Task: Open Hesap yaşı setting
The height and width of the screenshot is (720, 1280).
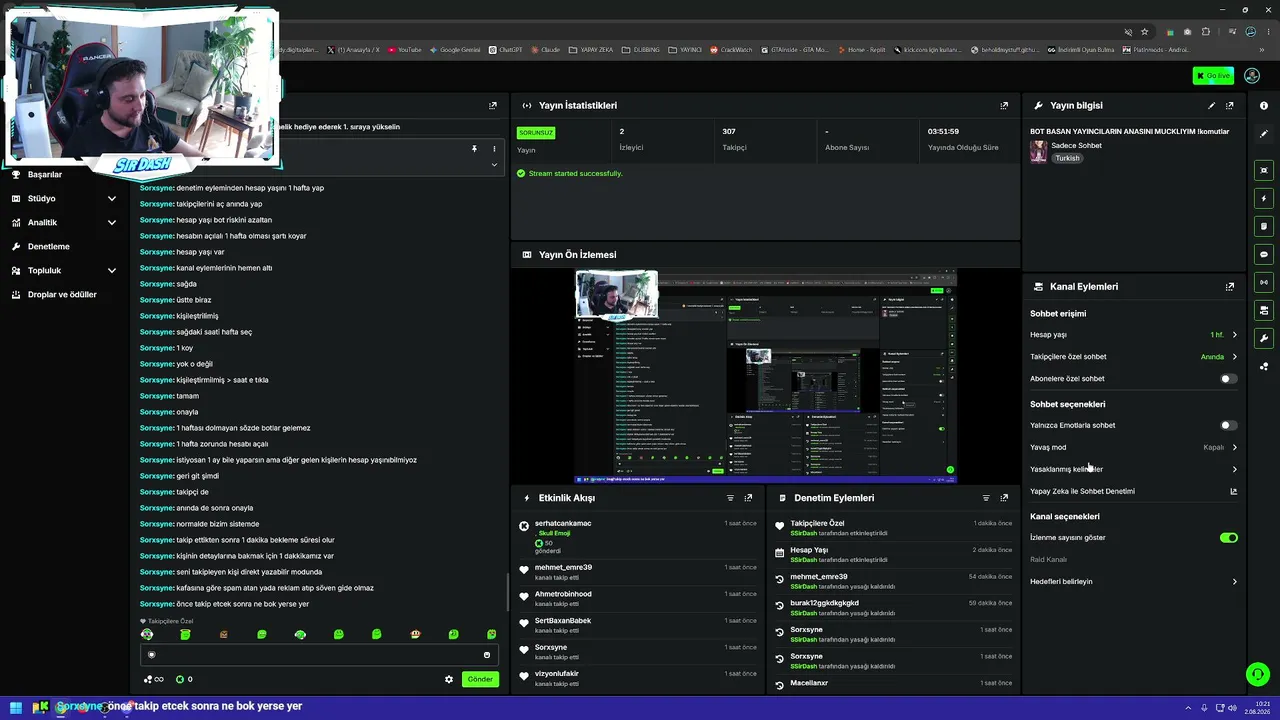Action: coord(1133,335)
